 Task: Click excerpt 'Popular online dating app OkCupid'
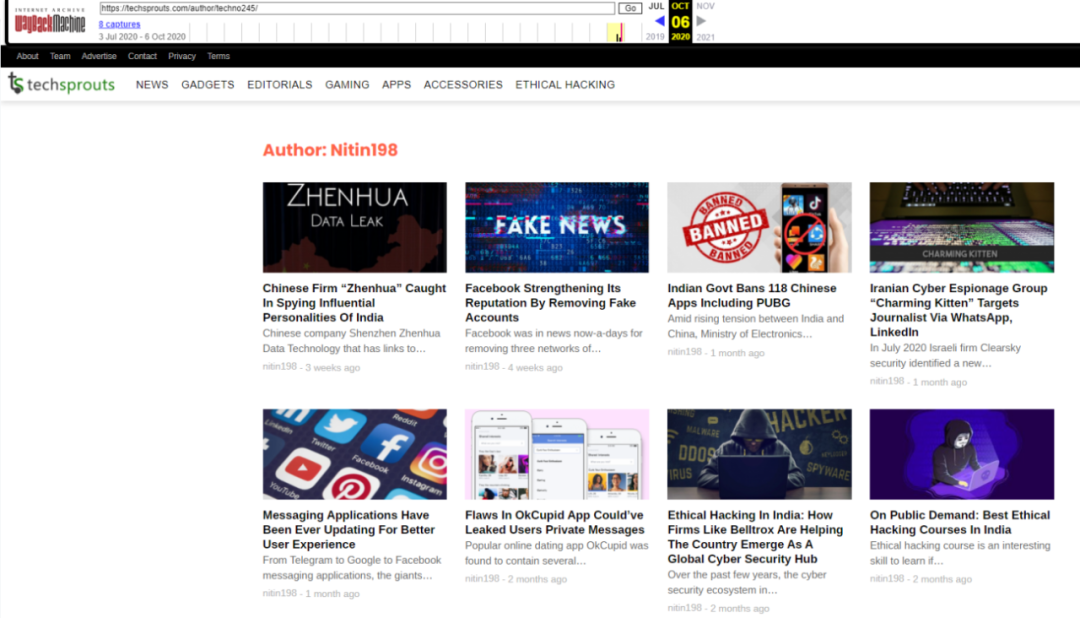point(557,553)
